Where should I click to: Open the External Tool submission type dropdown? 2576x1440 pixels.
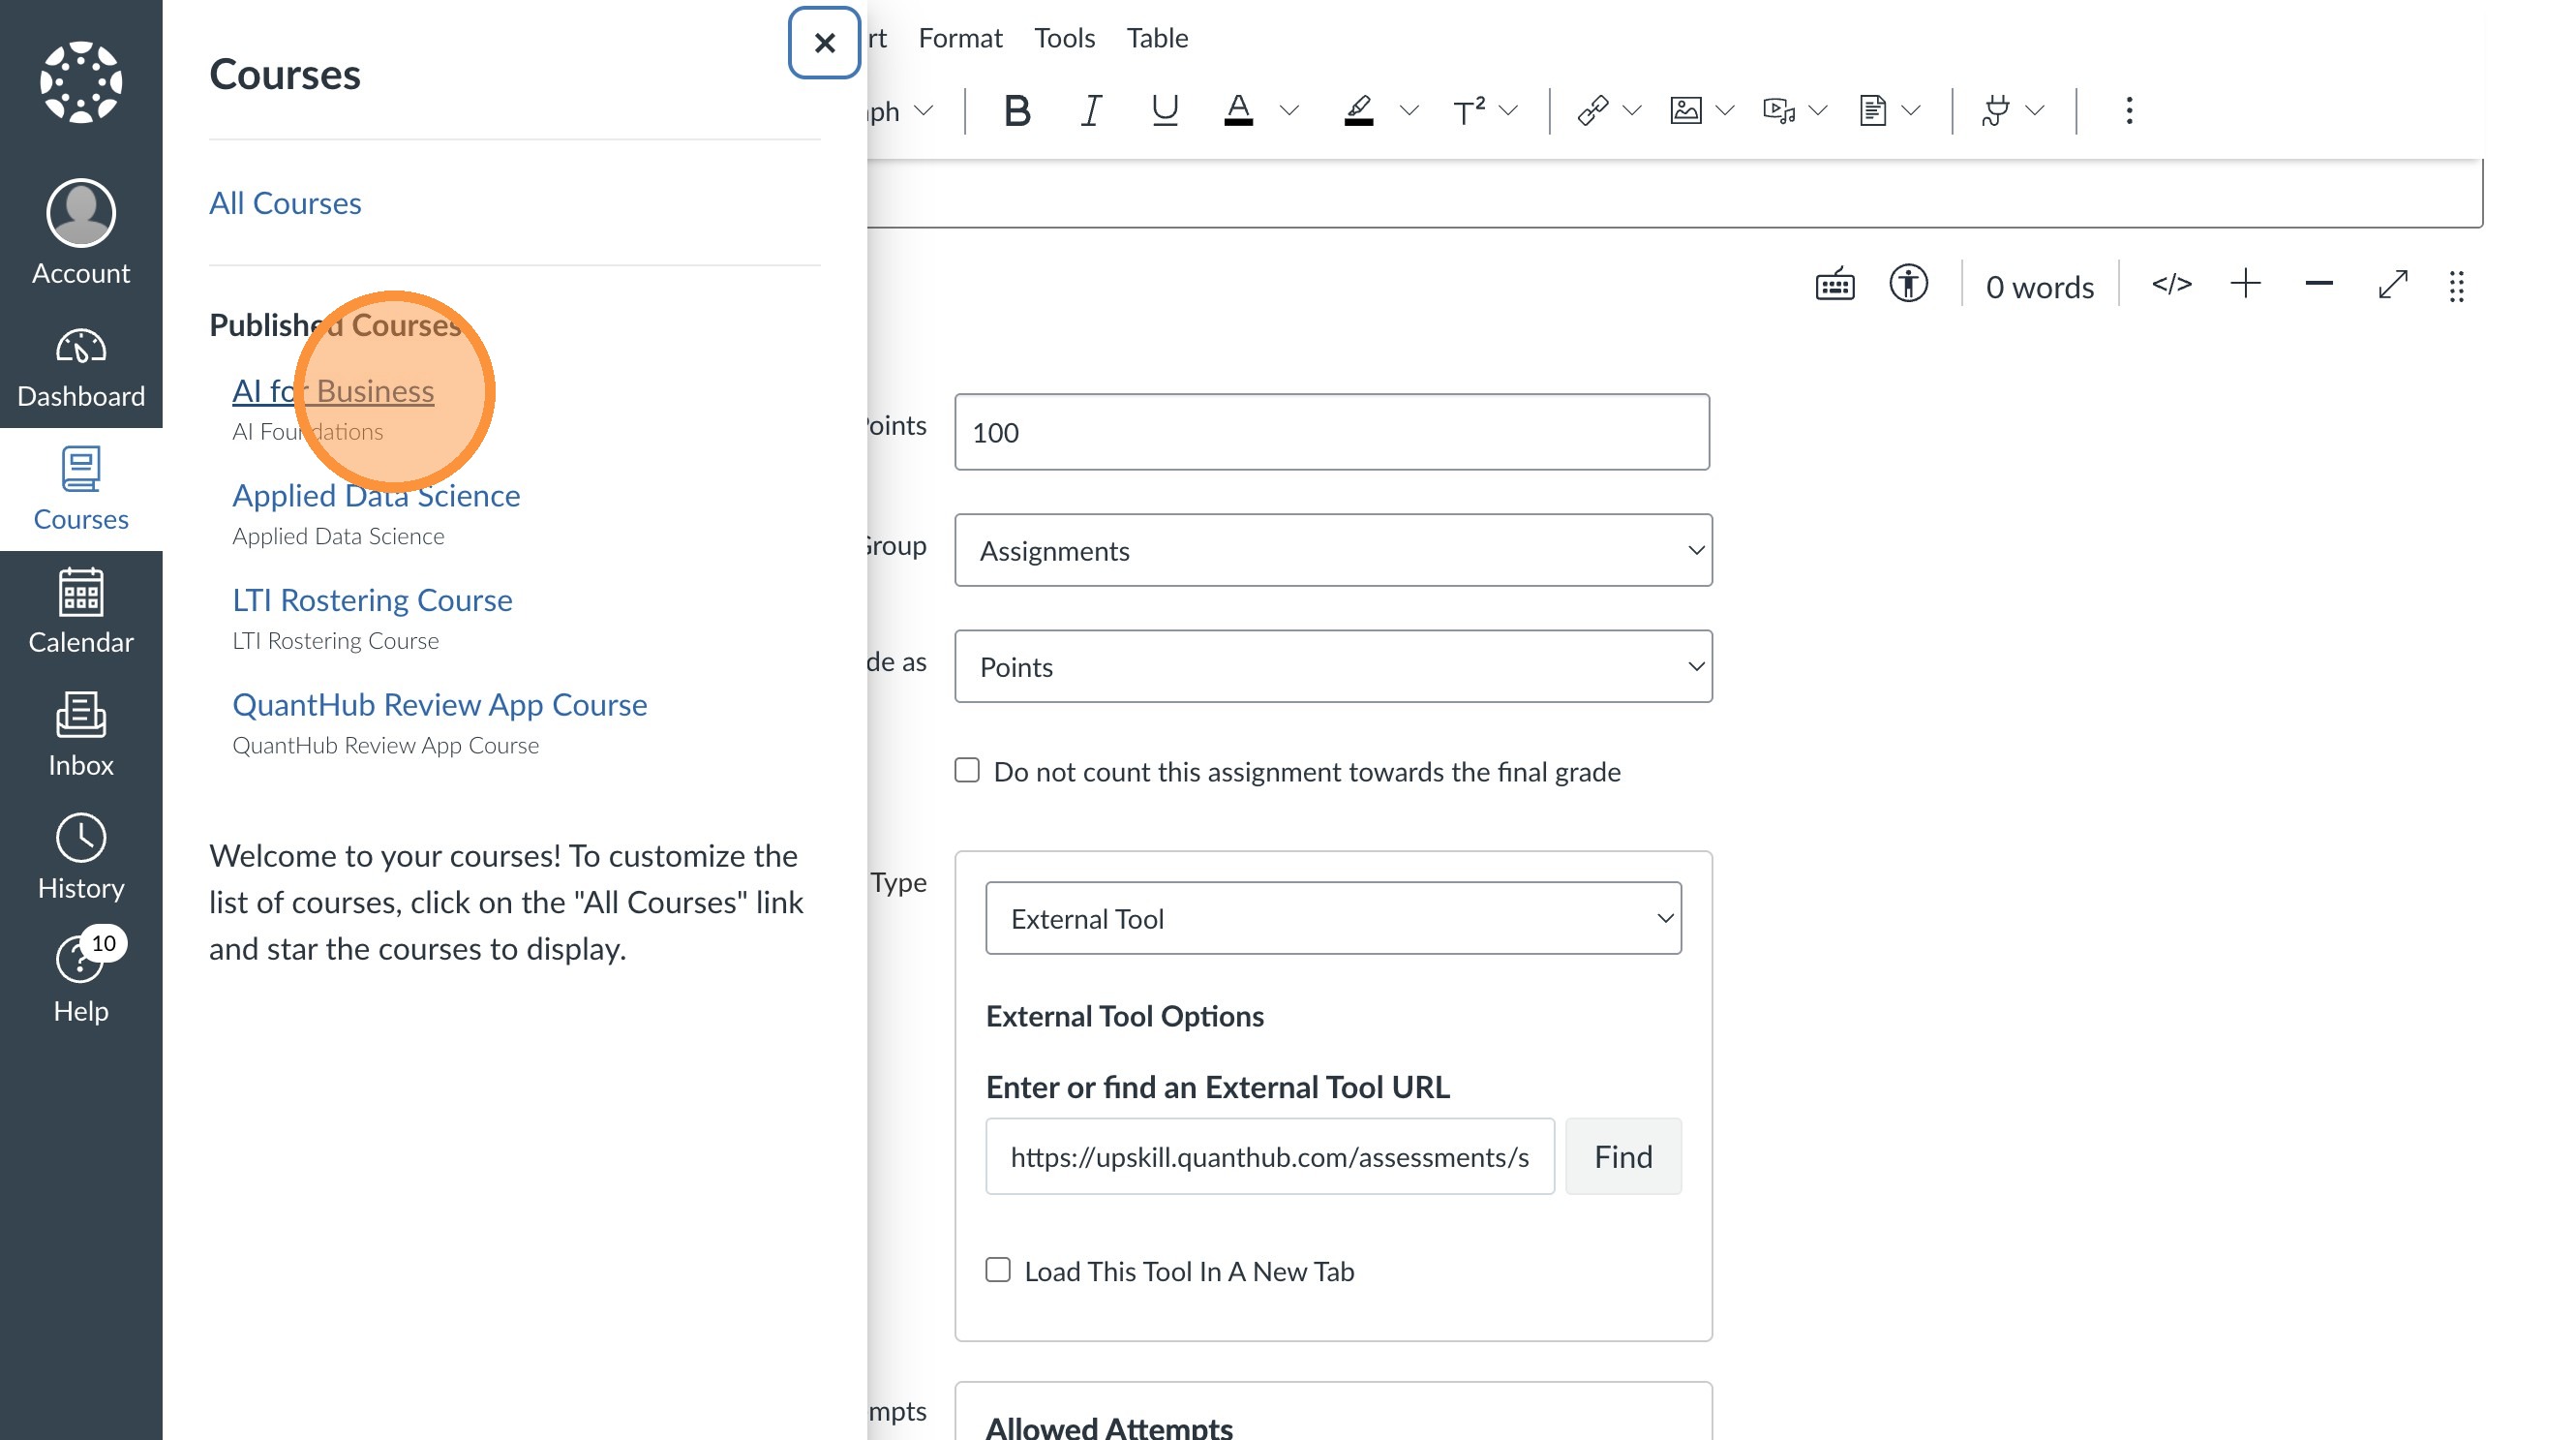[1332, 918]
